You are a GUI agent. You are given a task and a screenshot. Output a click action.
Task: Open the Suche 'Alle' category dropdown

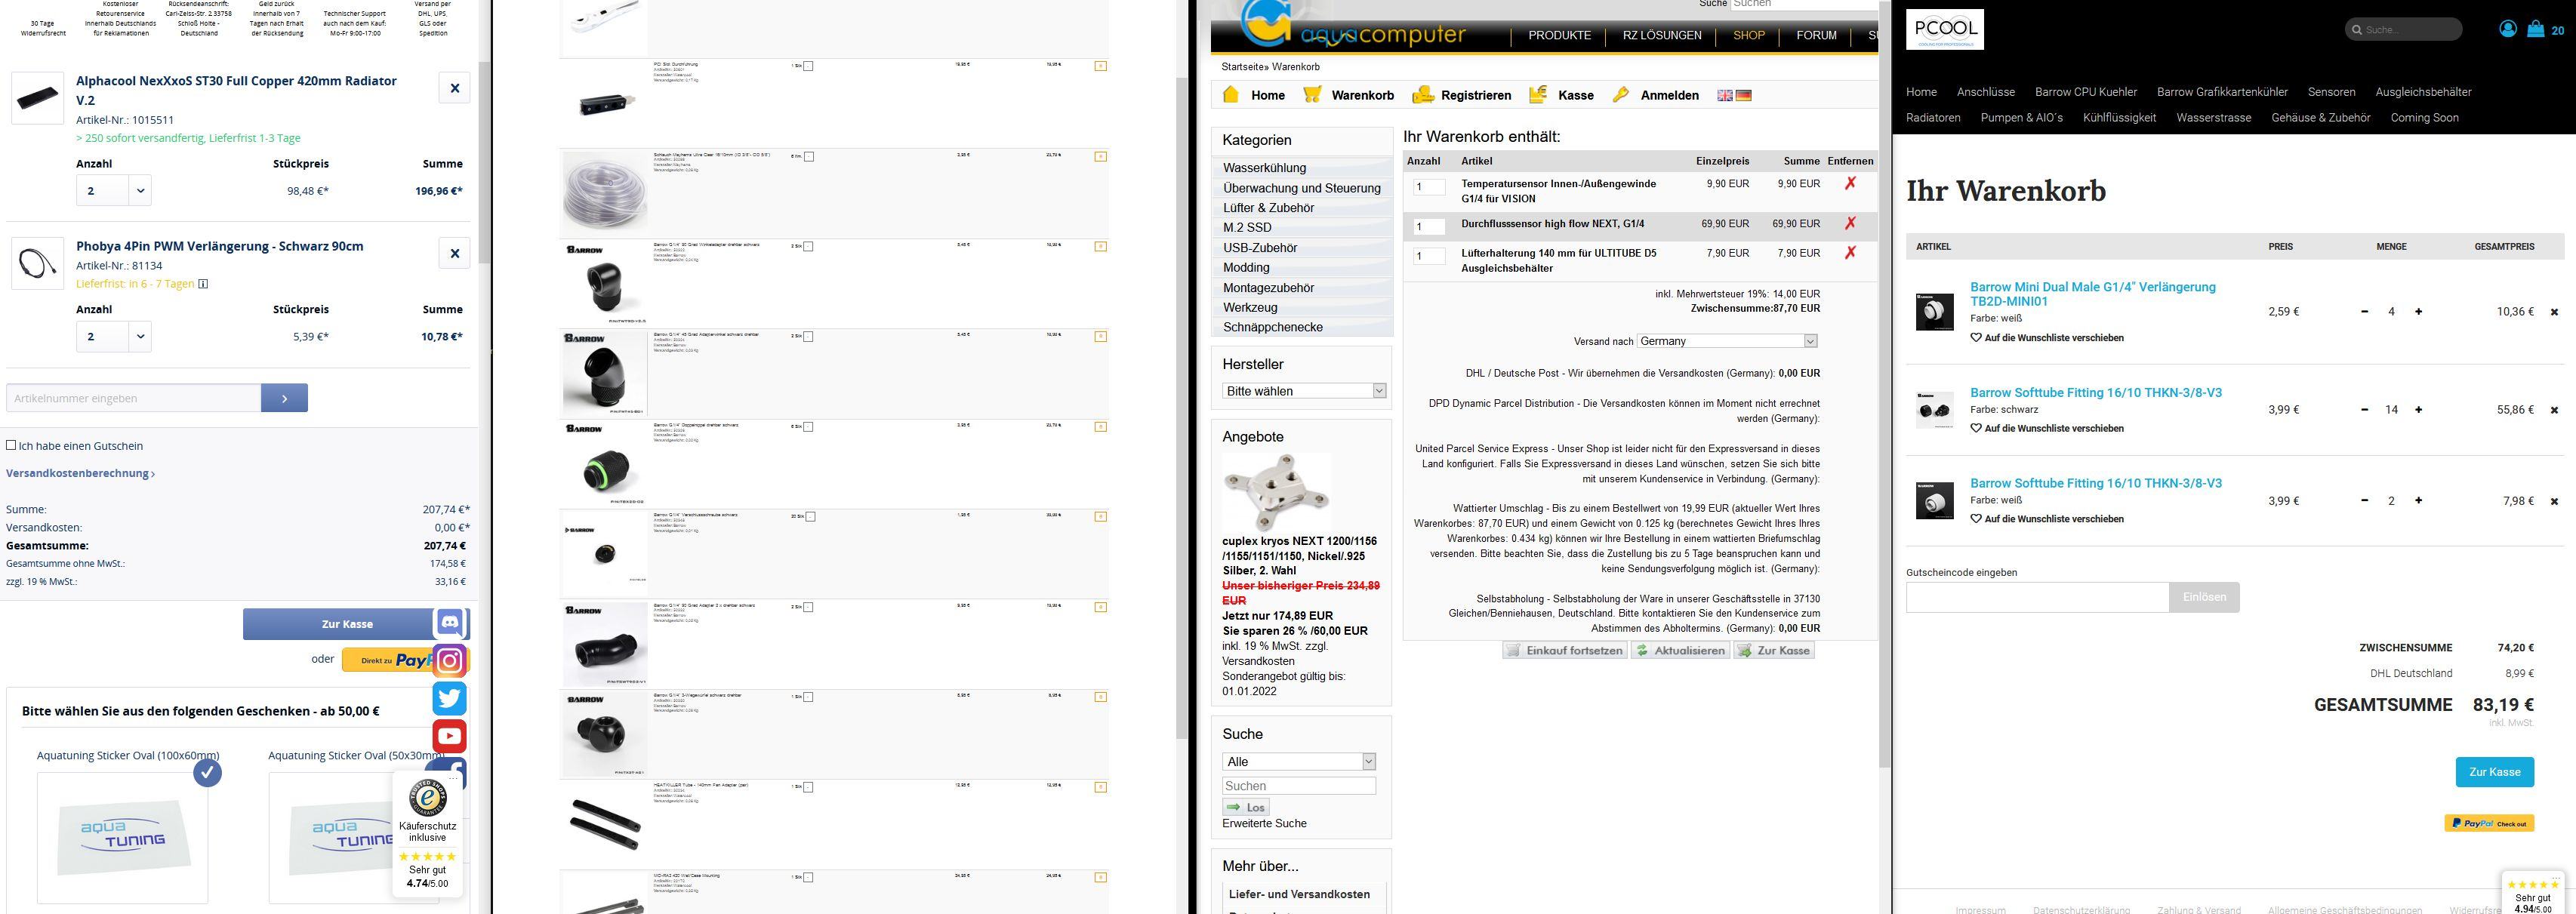click(x=1299, y=762)
